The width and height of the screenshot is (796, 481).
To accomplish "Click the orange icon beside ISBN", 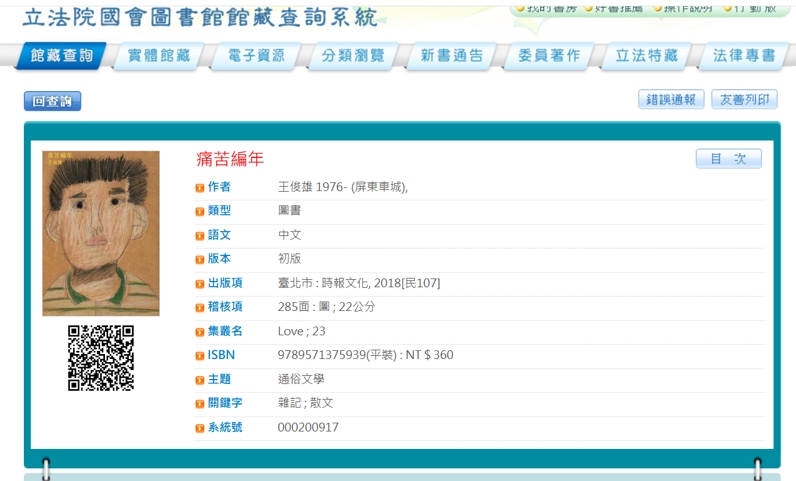I will 200,356.
